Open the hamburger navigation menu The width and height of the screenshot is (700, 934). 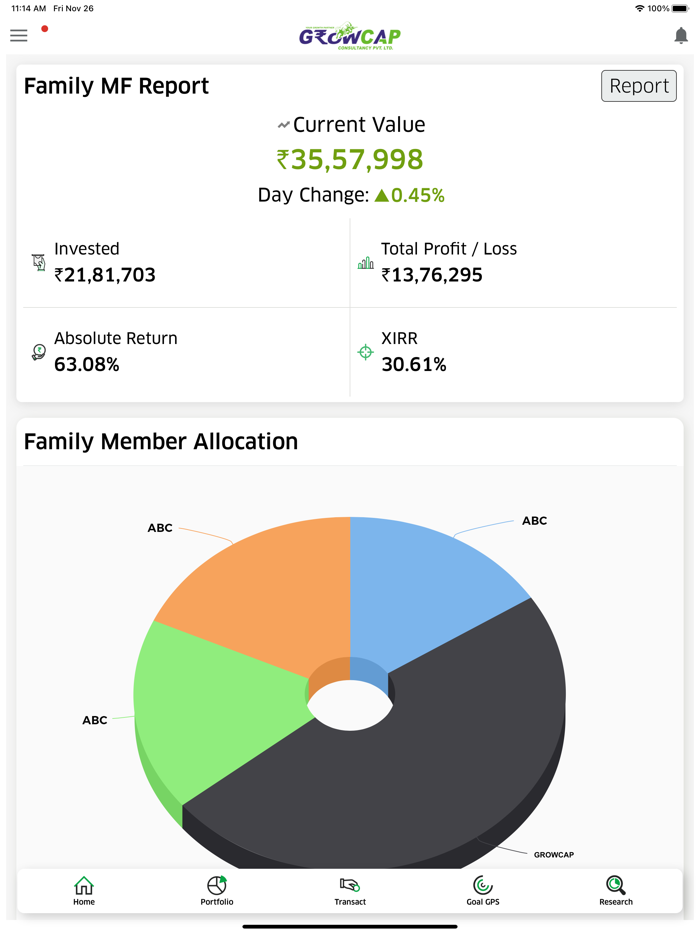point(18,35)
